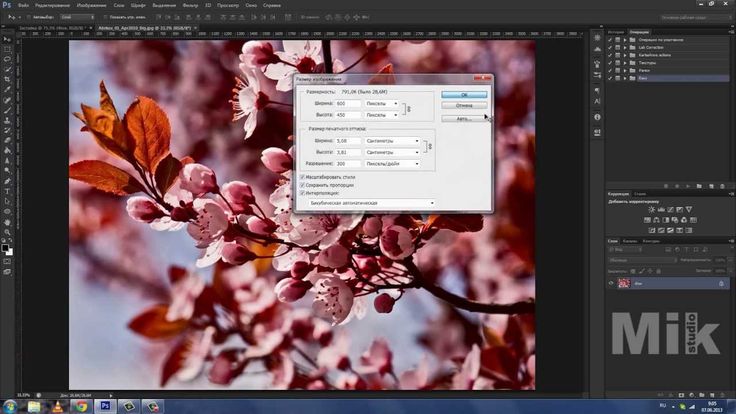The height and width of the screenshot is (414, 736).
Task: Select the Hand tool
Action: click(7, 222)
